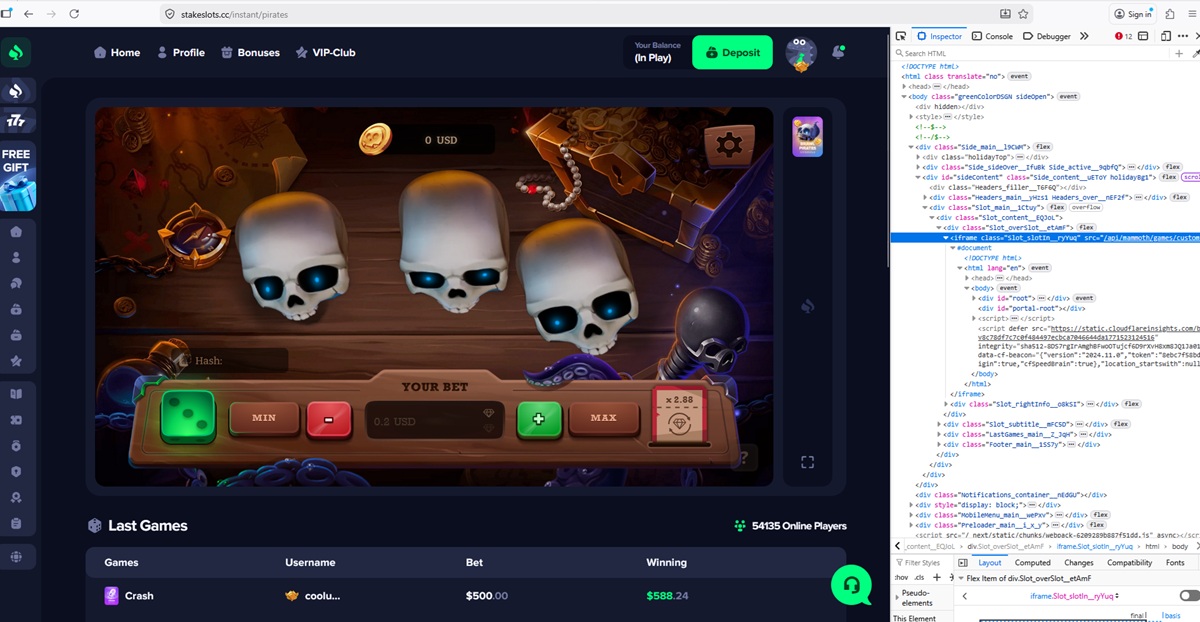
Task: Click the FREE GIFT sidebar banner
Action: (17, 176)
